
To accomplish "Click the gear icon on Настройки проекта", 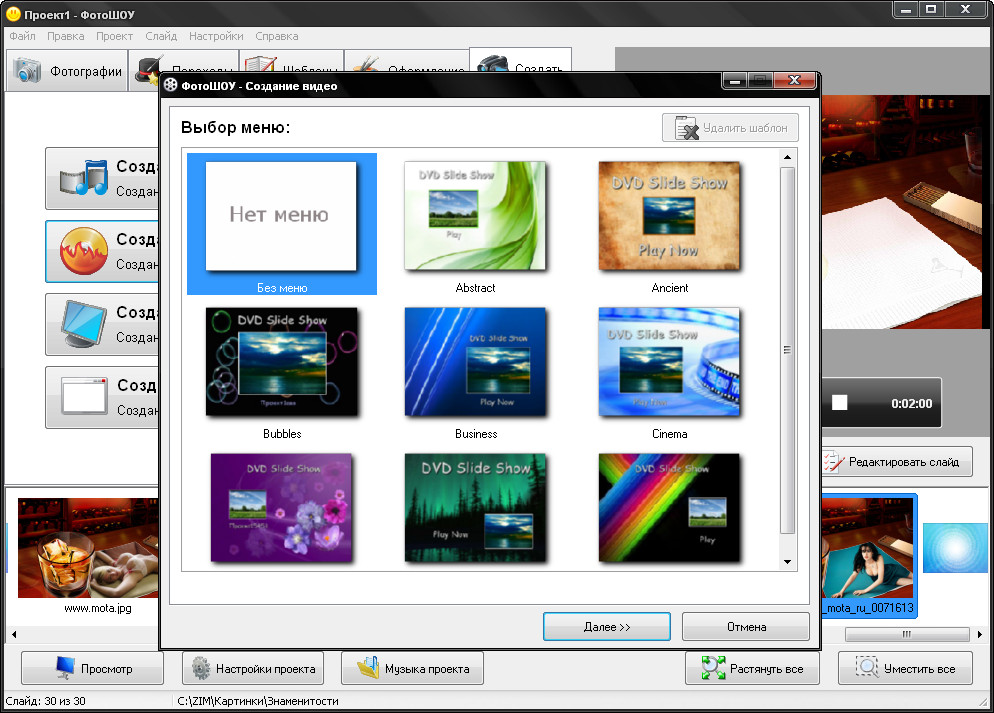I will (201, 669).
